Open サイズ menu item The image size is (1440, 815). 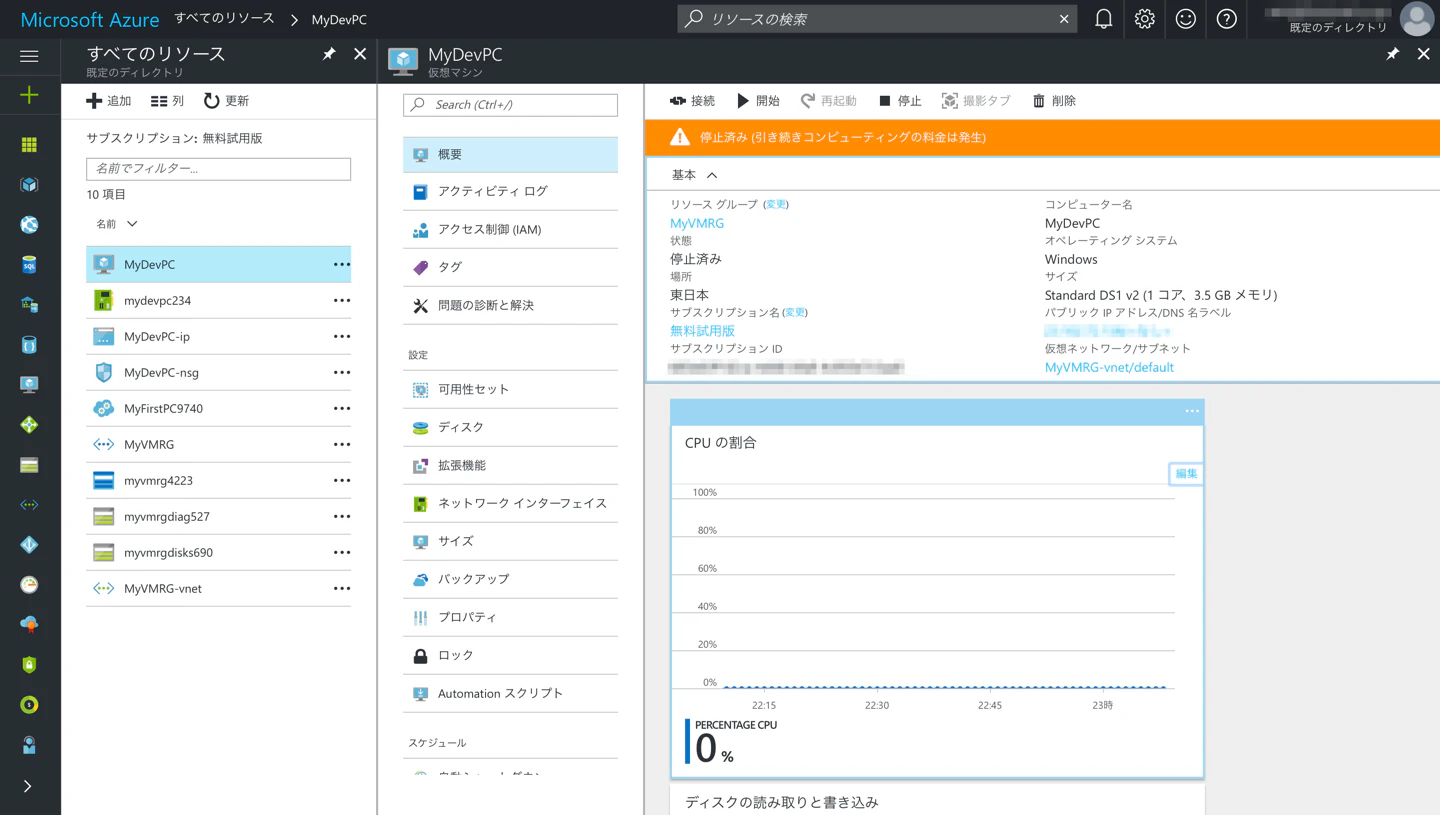click(x=510, y=541)
